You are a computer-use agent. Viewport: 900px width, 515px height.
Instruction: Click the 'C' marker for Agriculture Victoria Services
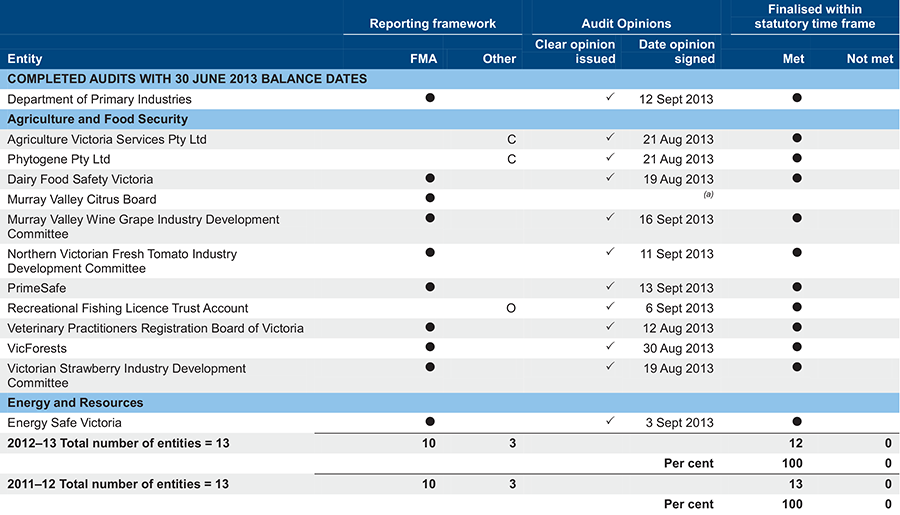click(511, 140)
